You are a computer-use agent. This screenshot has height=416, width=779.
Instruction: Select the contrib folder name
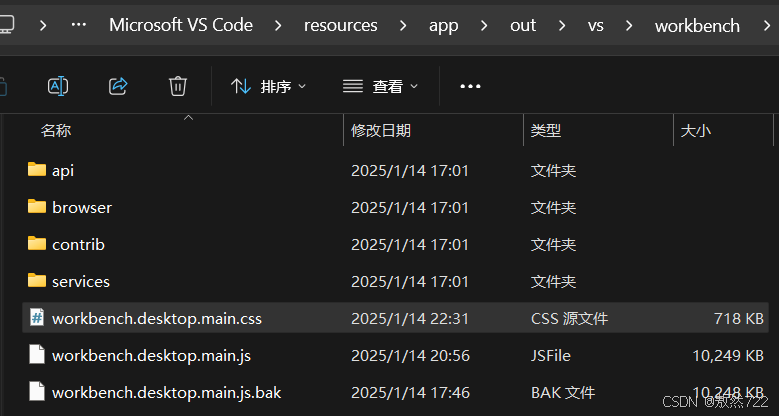pyautogui.click(x=78, y=245)
